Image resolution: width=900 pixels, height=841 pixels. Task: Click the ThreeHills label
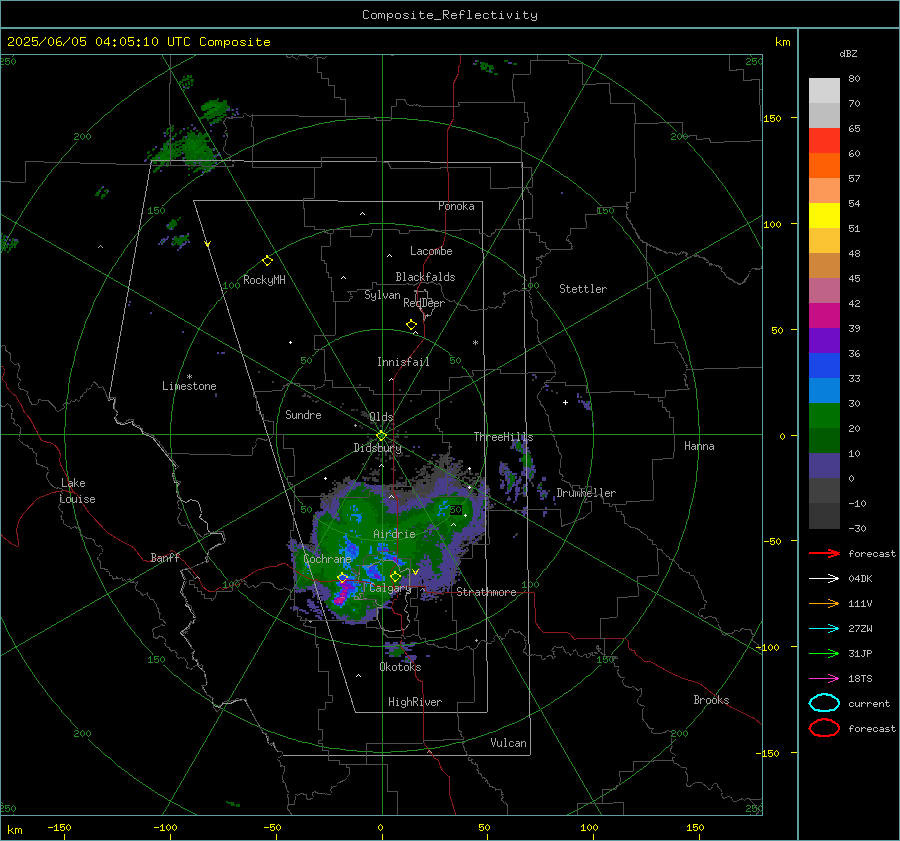point(503,437)
